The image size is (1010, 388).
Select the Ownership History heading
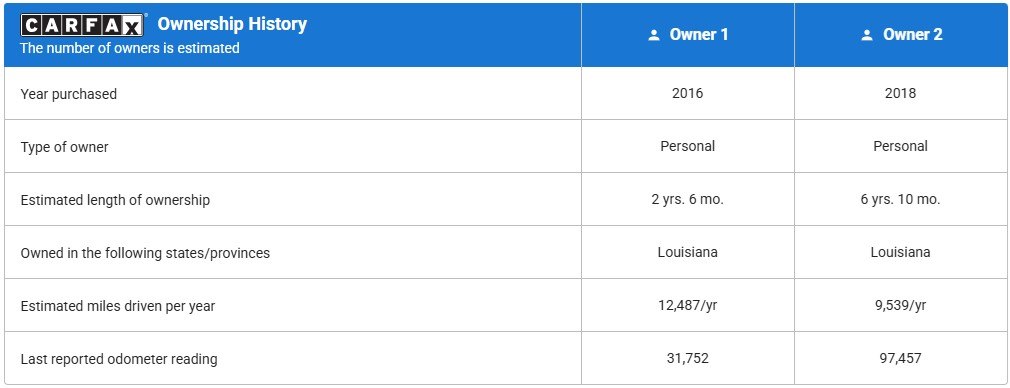click(x=232, y=24)
